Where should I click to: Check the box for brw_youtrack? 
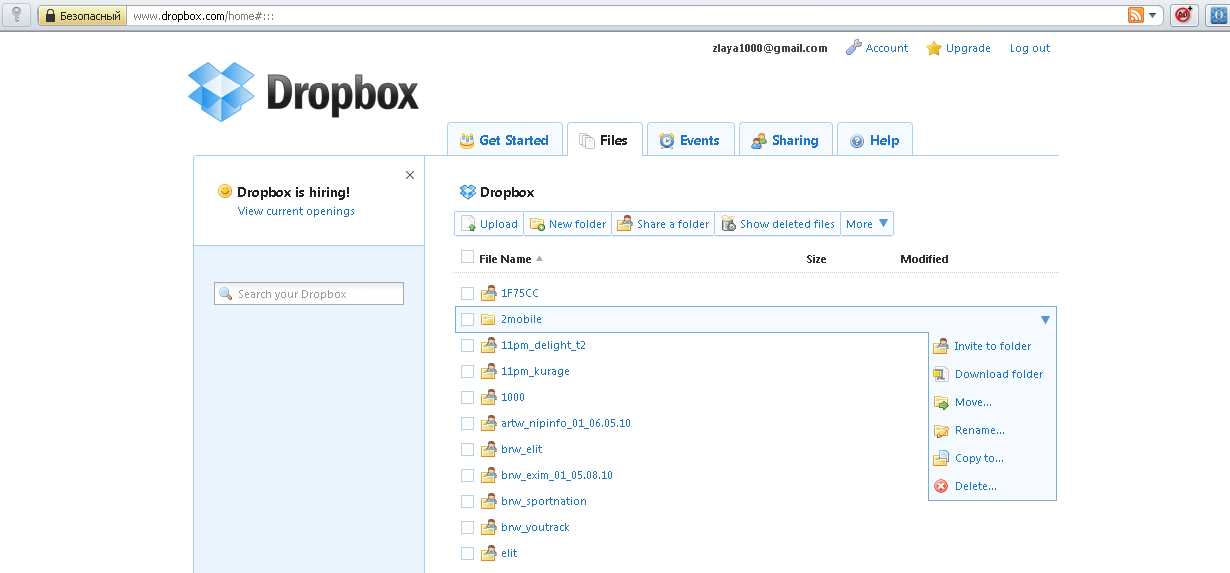point(467,527)
